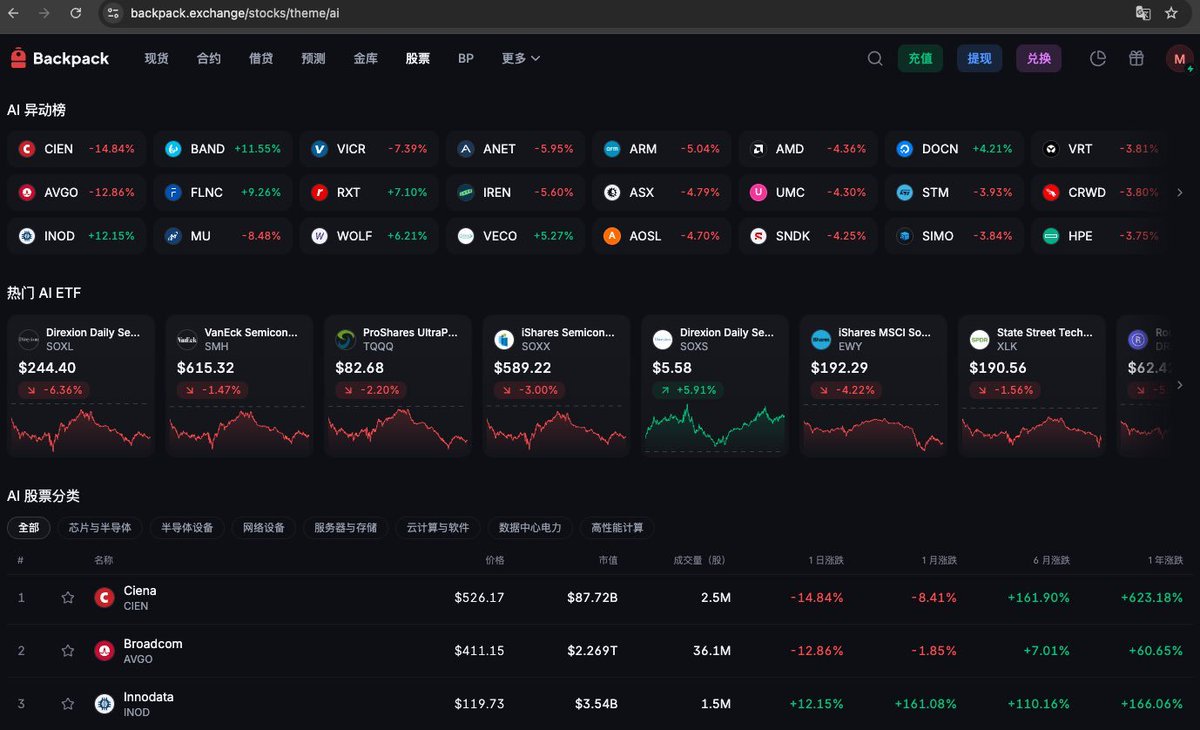1200x730 pixels.
Task: Open the ANET mover chip
Action: pos(515,149)
